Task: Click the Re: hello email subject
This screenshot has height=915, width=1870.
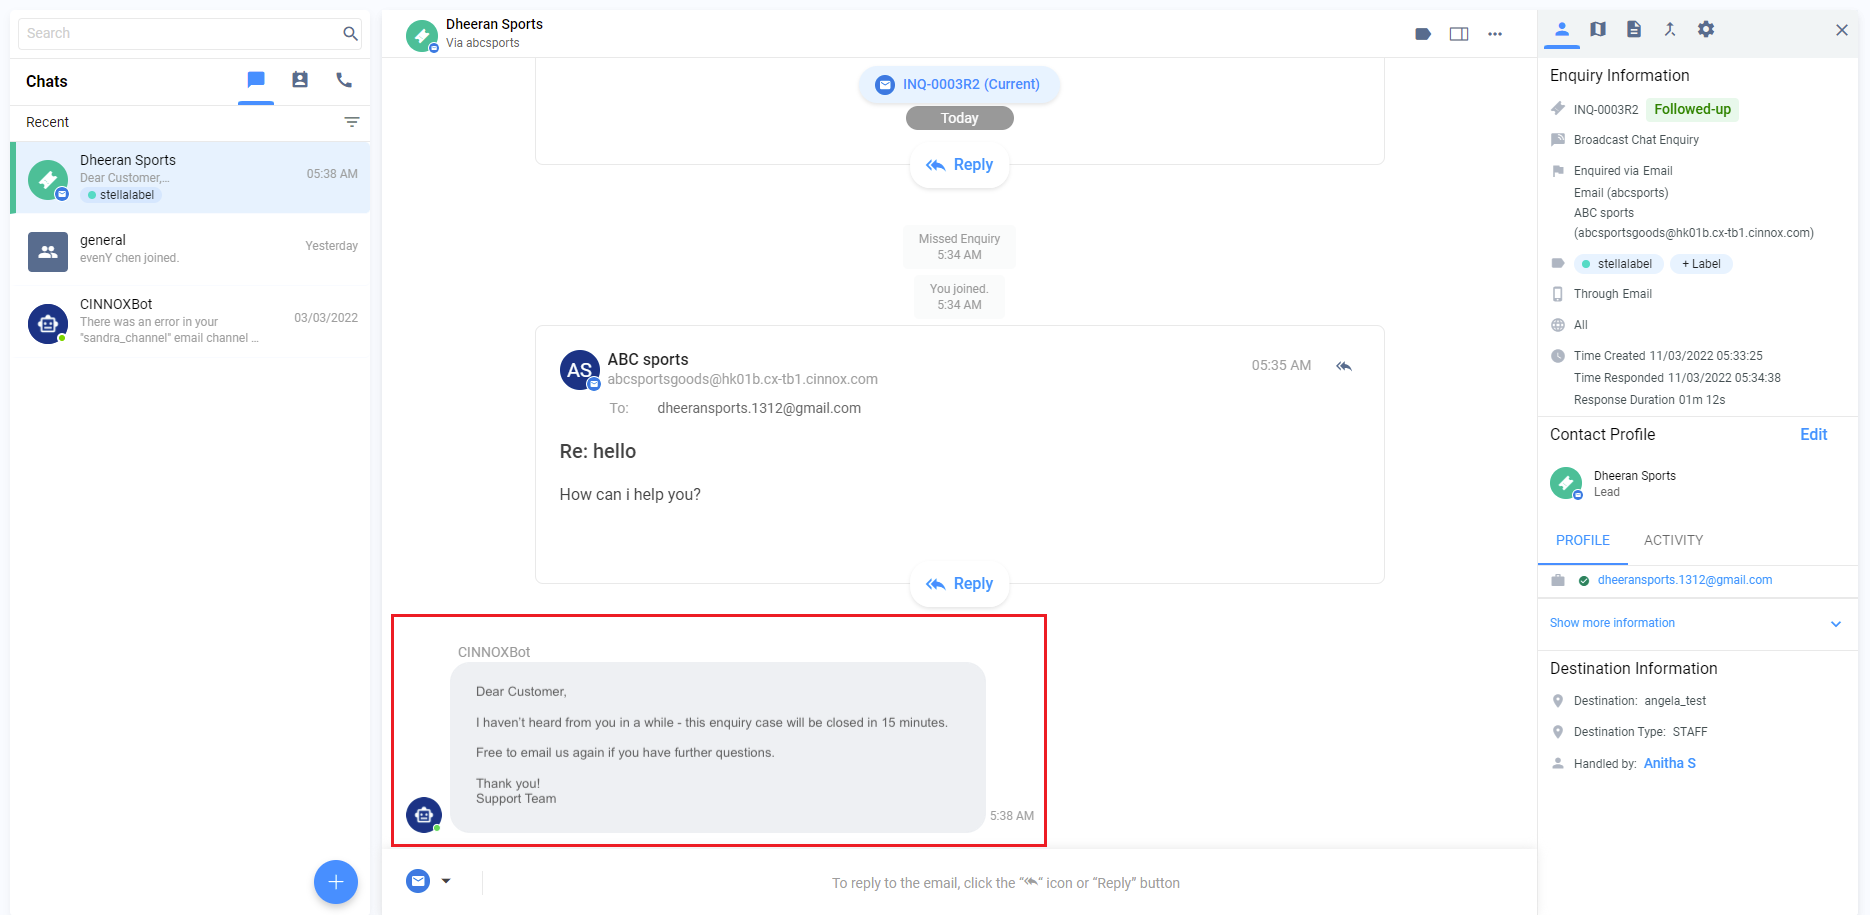Action: 598,452
